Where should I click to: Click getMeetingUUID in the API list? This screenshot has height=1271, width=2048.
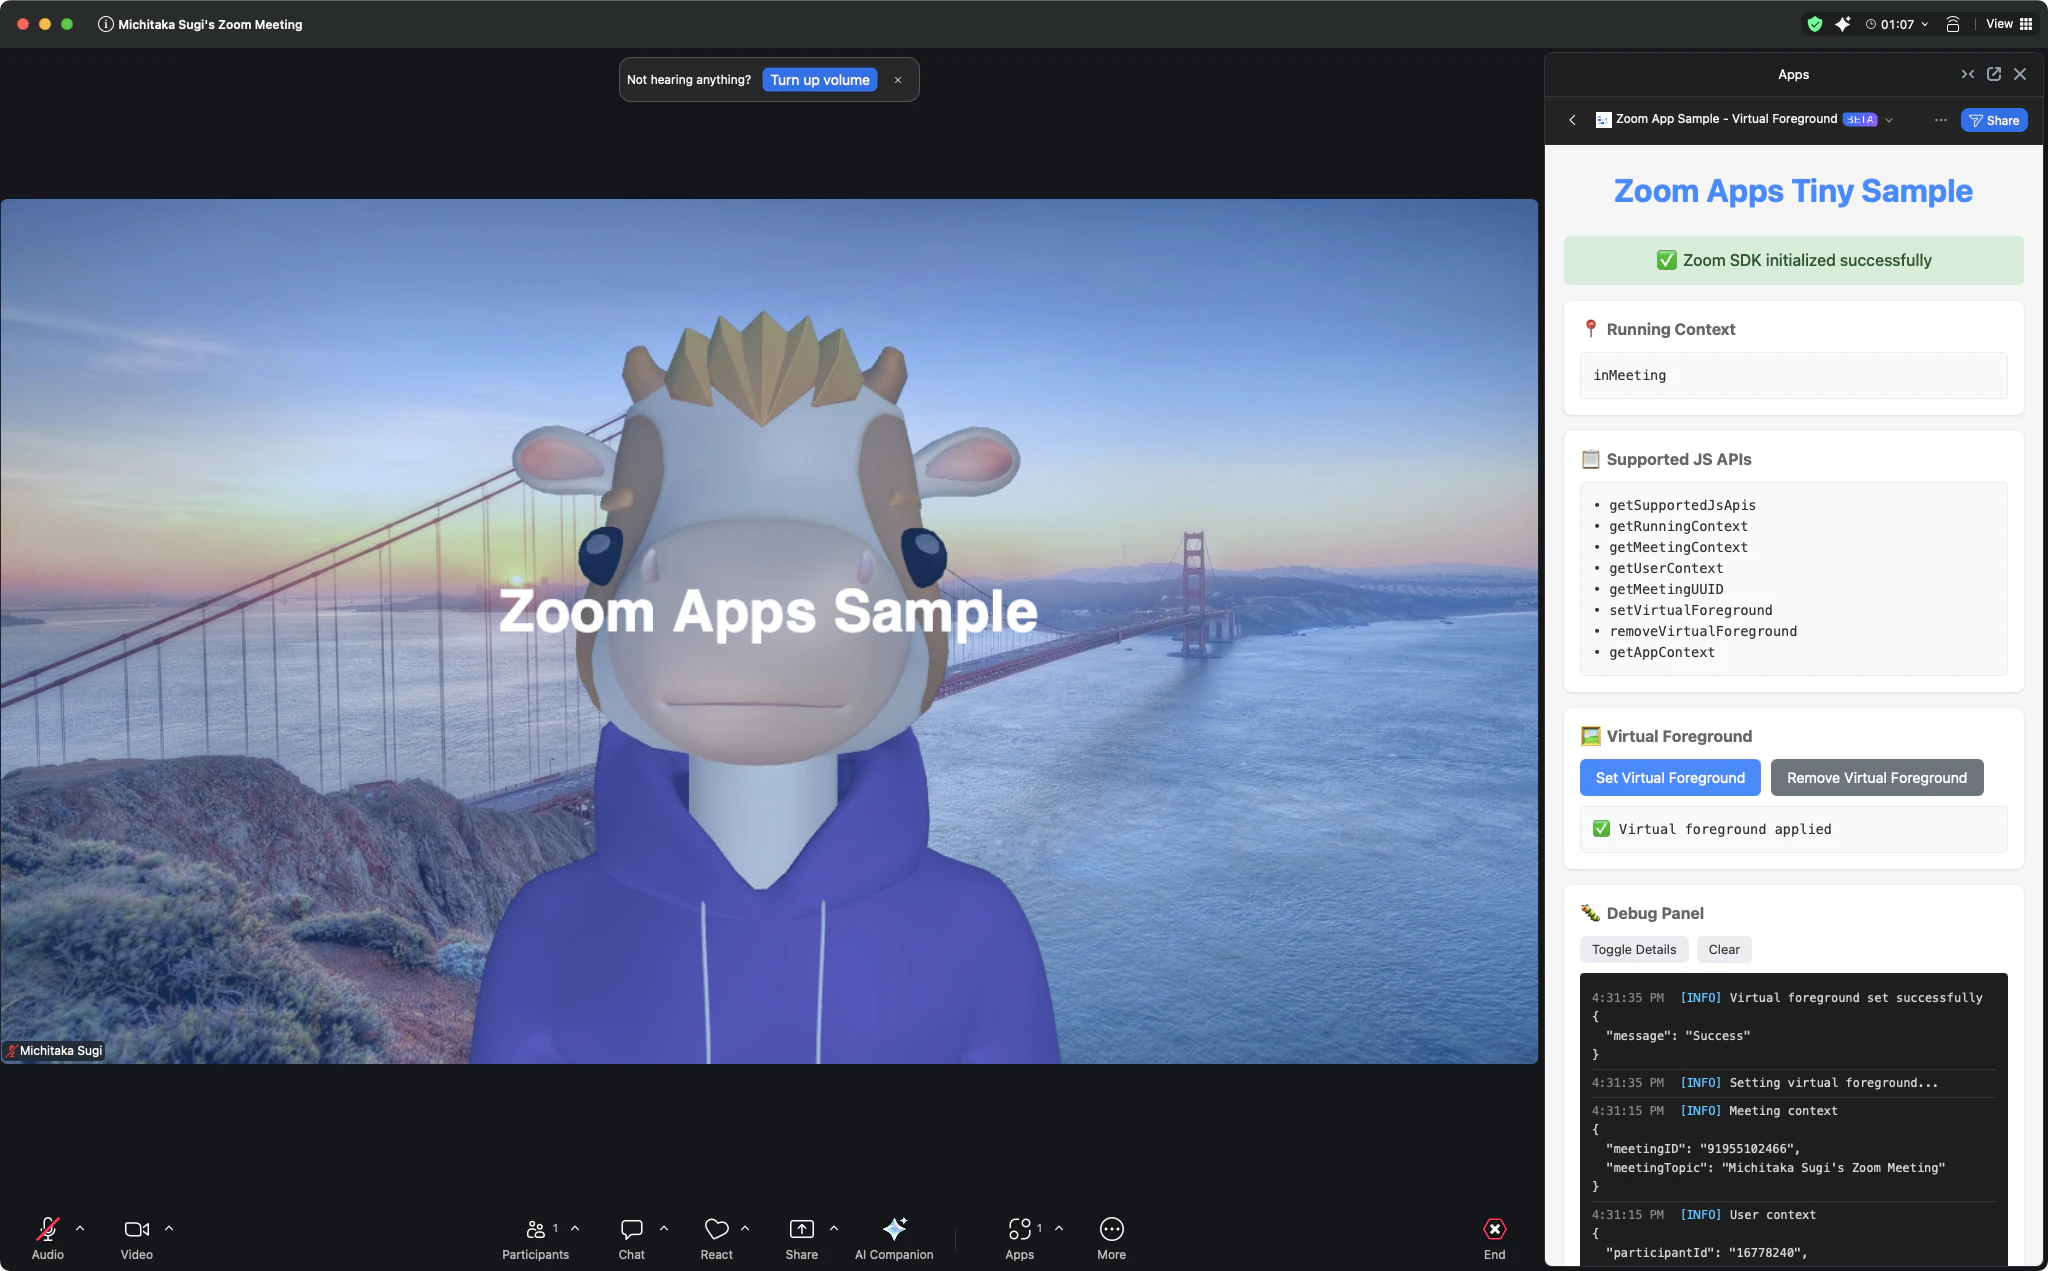click(x=1666, y=589)
